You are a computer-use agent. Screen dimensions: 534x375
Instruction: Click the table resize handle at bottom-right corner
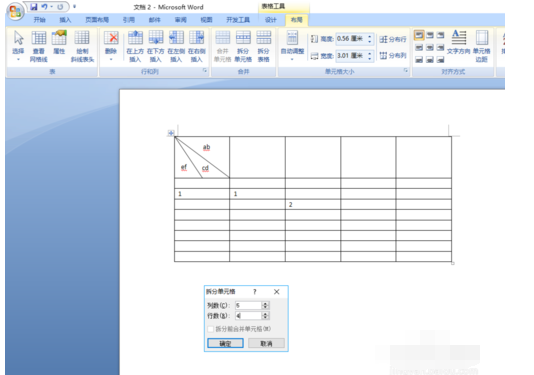tap(453, 263)
